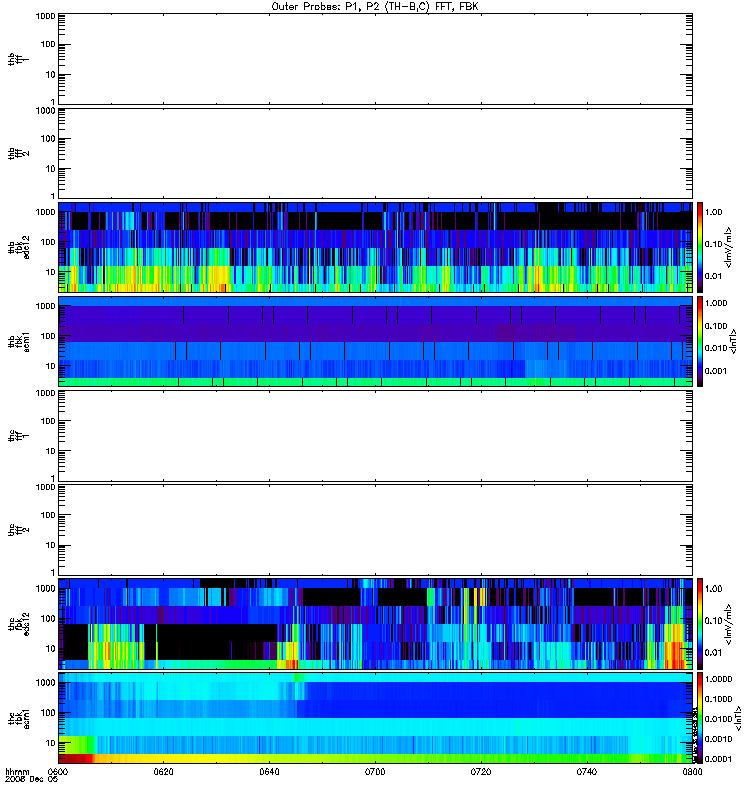Click the plot title 'Outer Probes: P1, P2 (TH-B,C) FFT, FBK'
The height and width of the screenshot is (800, 750).
(375, 7)
